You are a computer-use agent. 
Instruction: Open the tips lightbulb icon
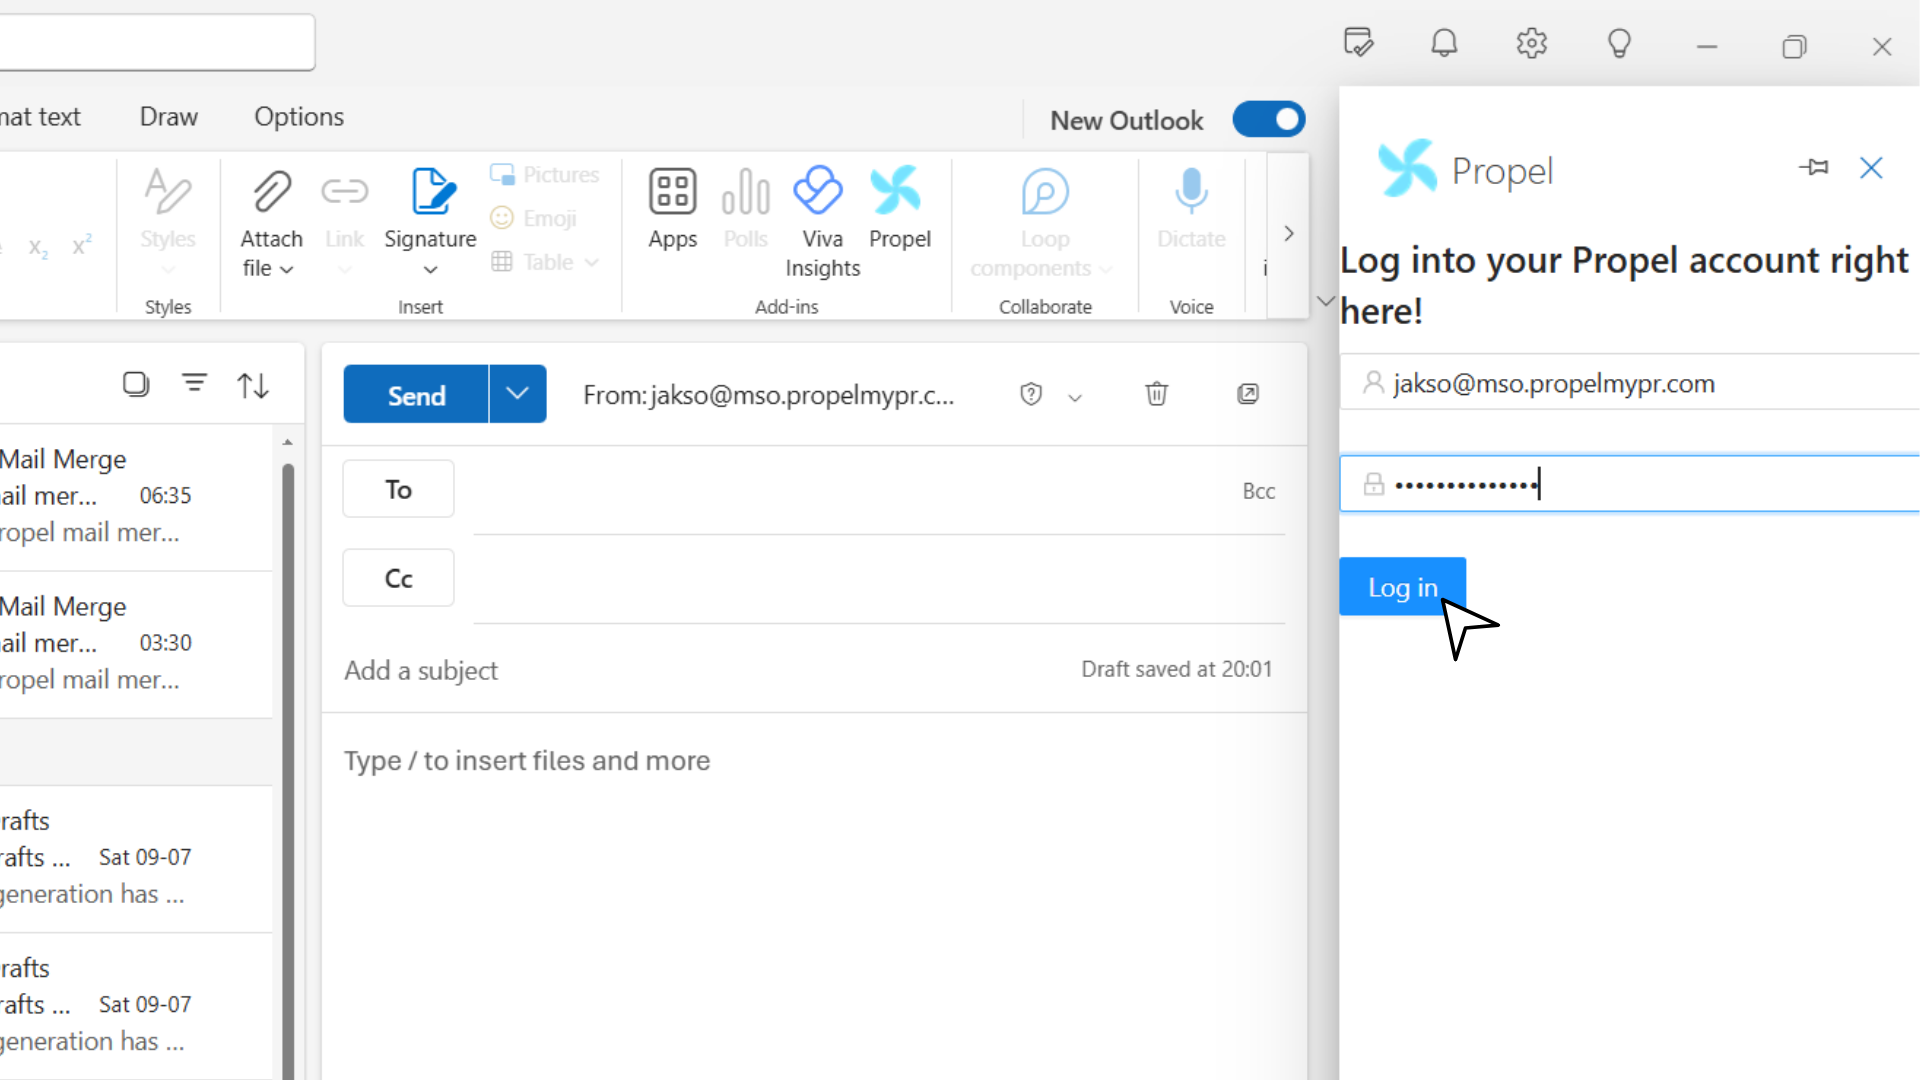[x=1619, y=44]
